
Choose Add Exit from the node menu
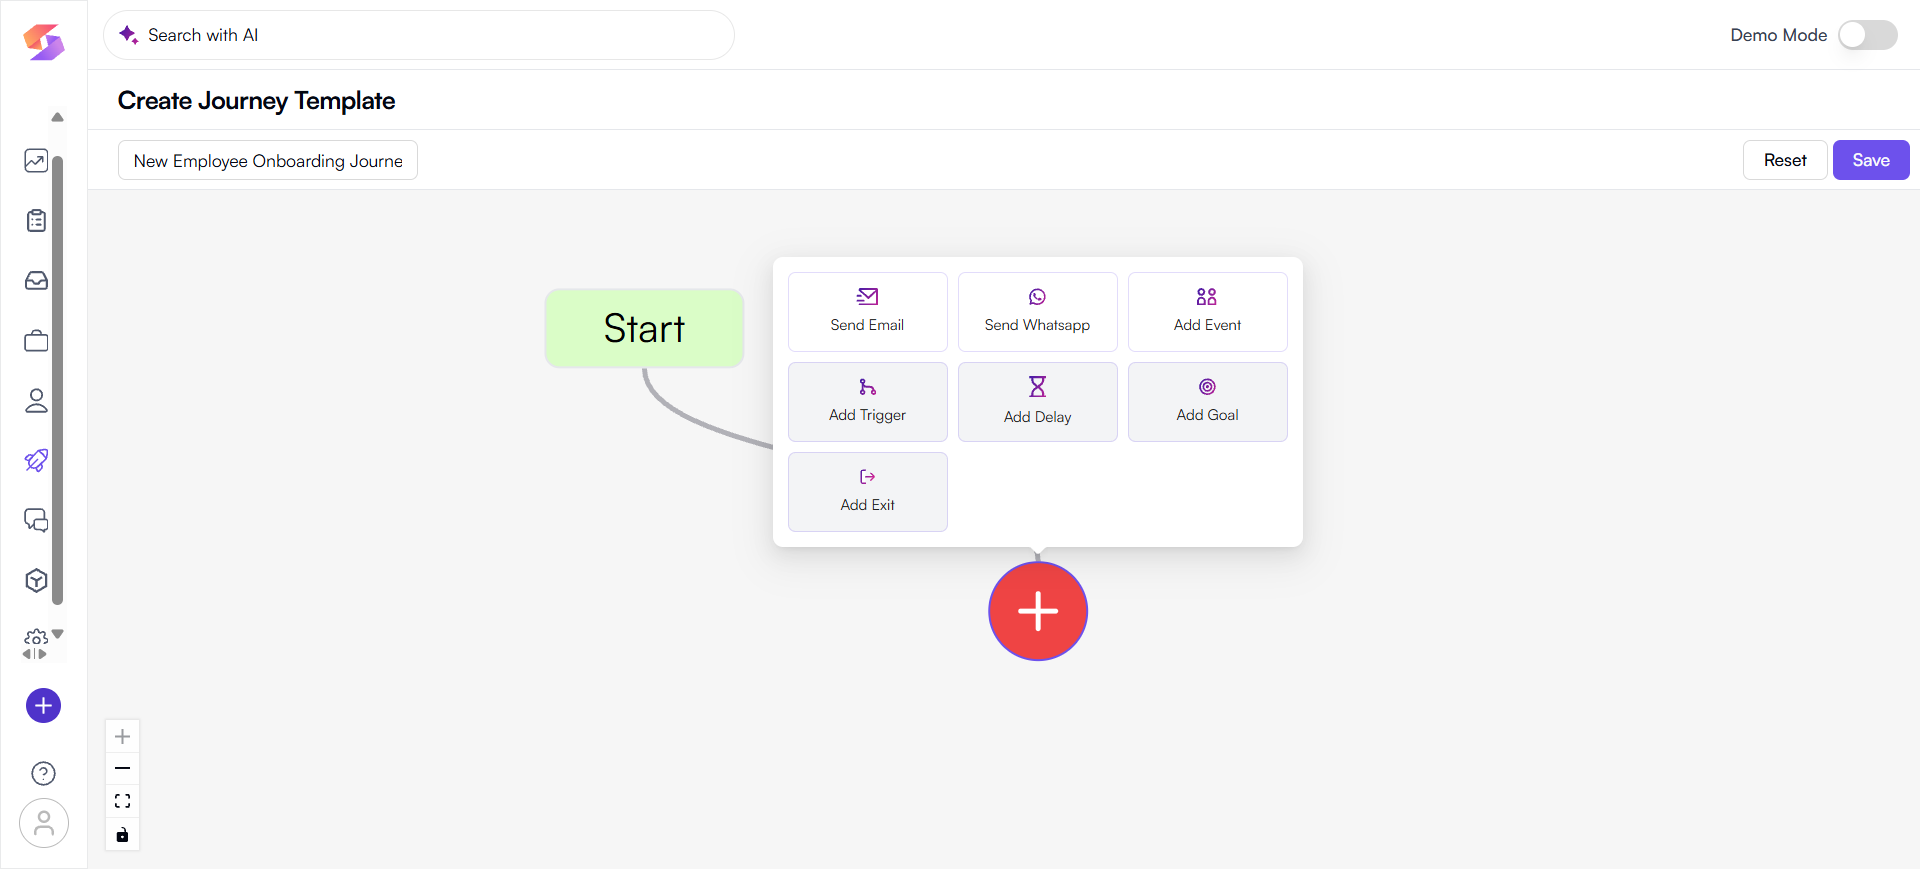point(867,492)
